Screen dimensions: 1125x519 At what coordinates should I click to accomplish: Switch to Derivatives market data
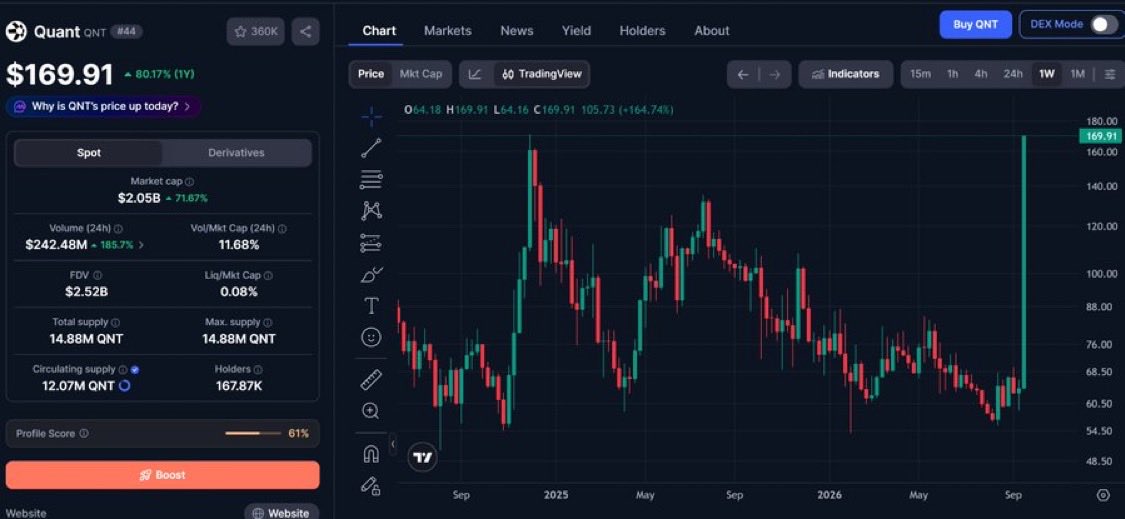236,153
